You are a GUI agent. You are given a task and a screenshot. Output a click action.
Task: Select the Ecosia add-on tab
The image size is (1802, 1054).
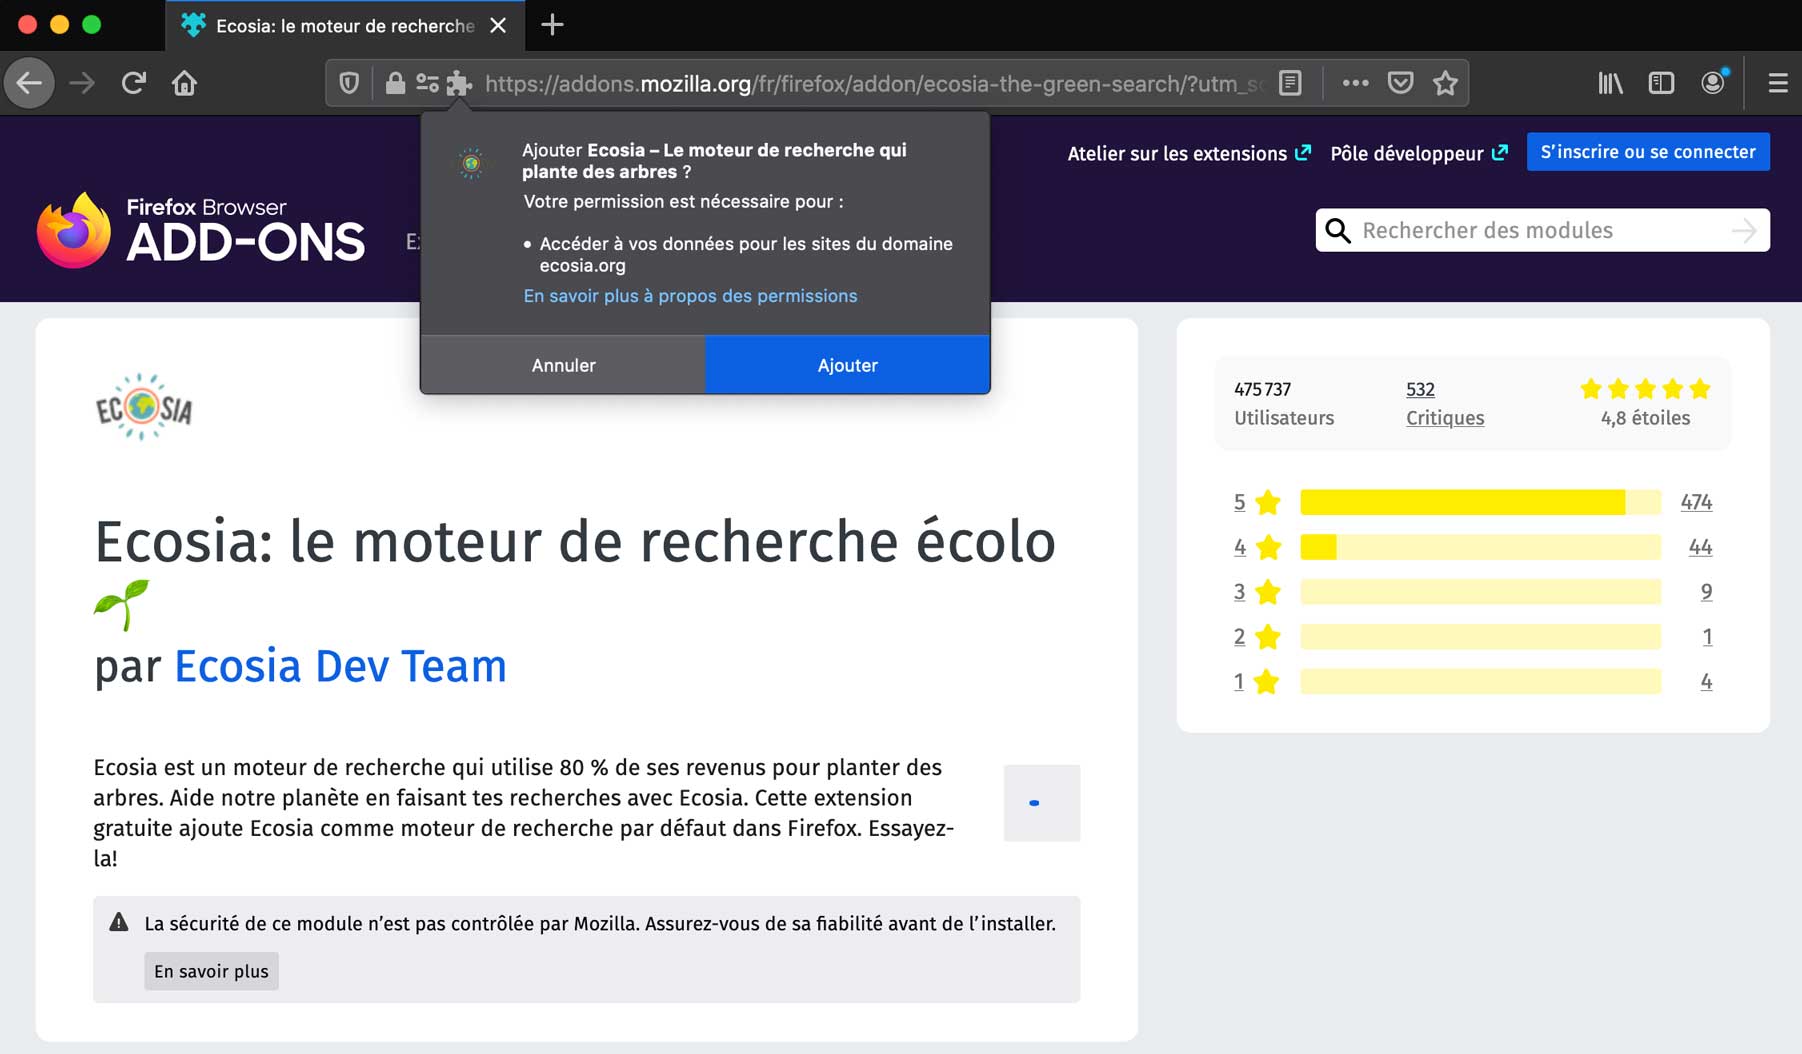pos(345,26)
